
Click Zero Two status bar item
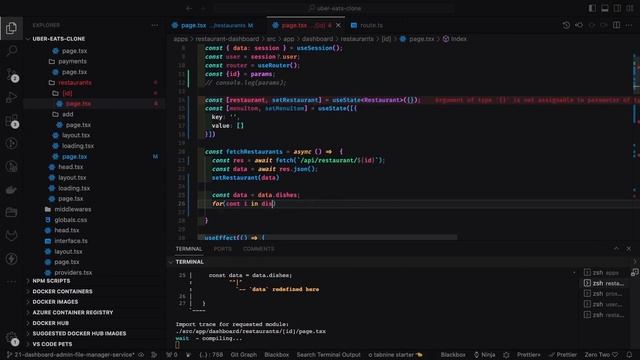coord(601,355)
